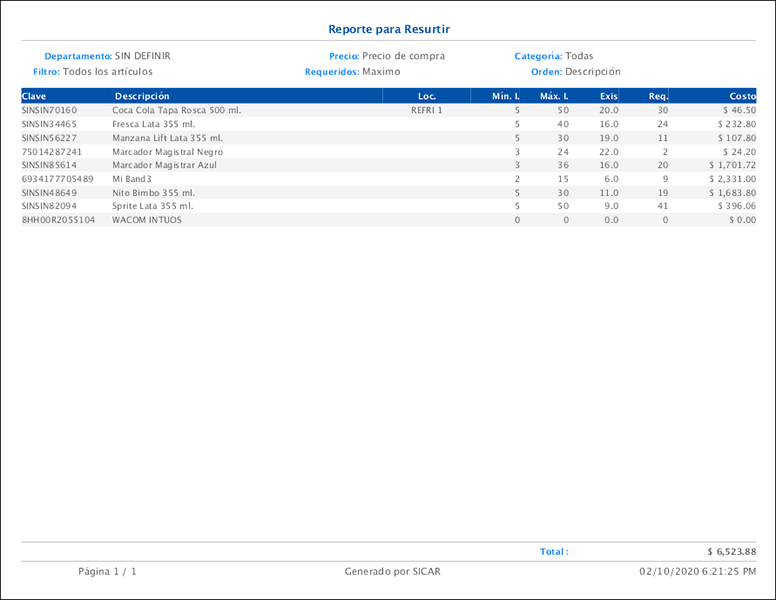Click the 'Clave' column header
This screenshot has height=600, width=776.
point(34,96)
